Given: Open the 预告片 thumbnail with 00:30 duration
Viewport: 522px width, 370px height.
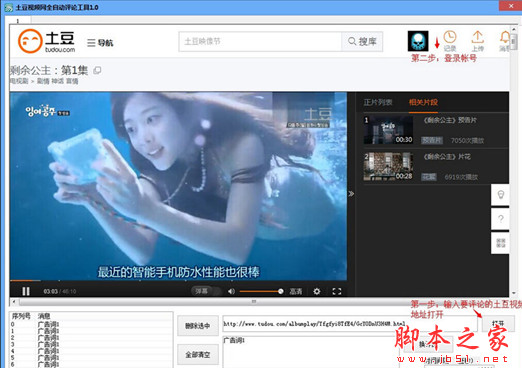Looking at the screenshot, I should click(x=388, y=130).
